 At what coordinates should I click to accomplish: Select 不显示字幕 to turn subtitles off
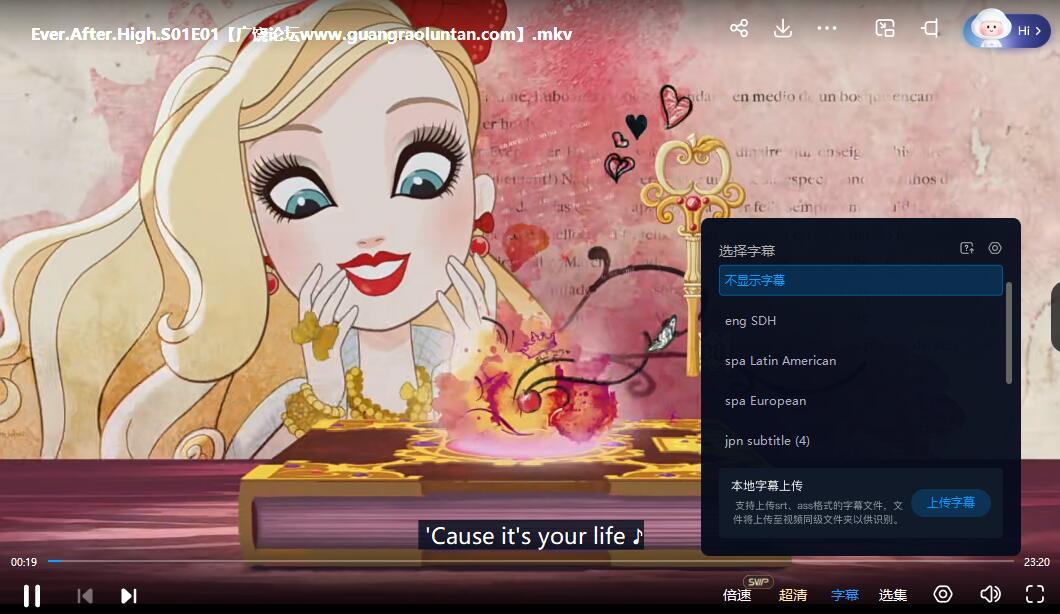click(861, 280)
